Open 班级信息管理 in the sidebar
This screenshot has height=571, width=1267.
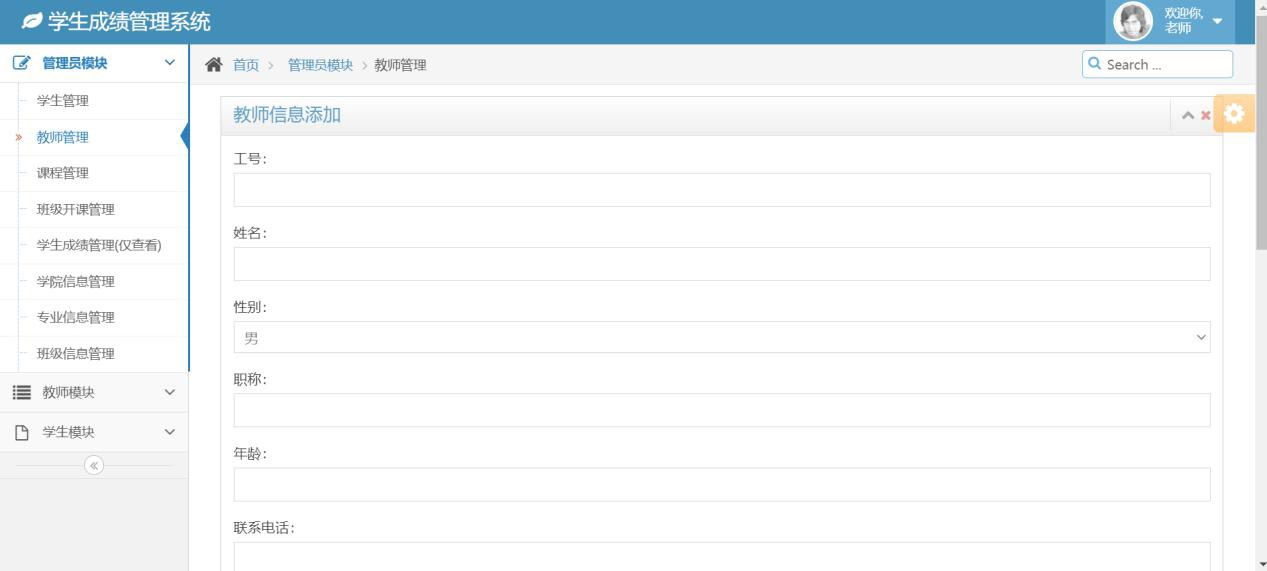[76, 353]
